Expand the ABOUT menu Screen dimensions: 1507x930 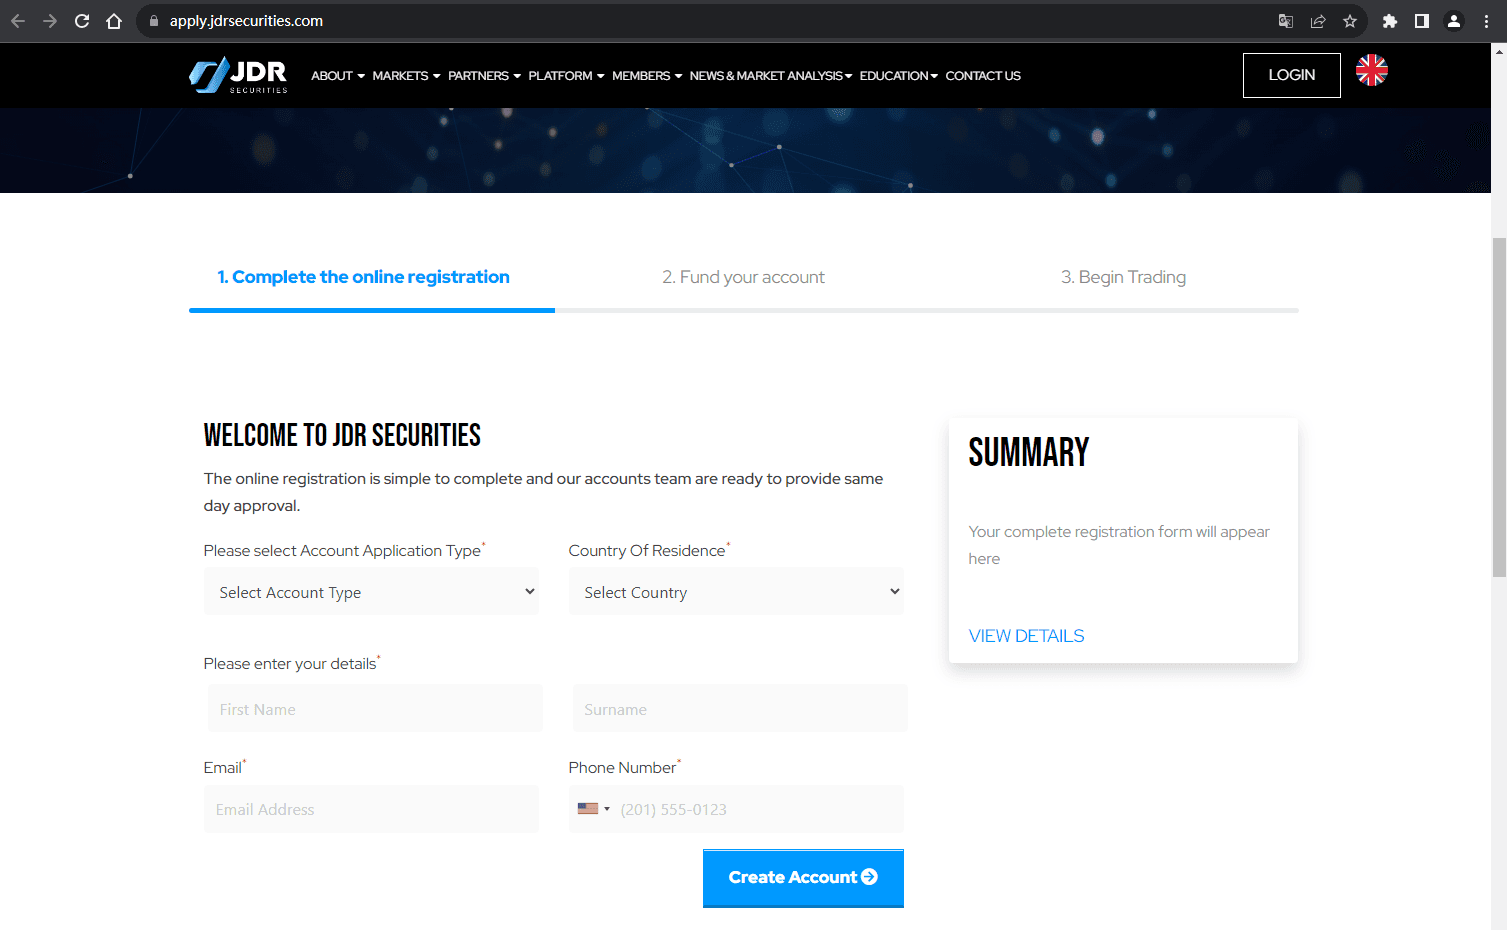coord(338,76)
